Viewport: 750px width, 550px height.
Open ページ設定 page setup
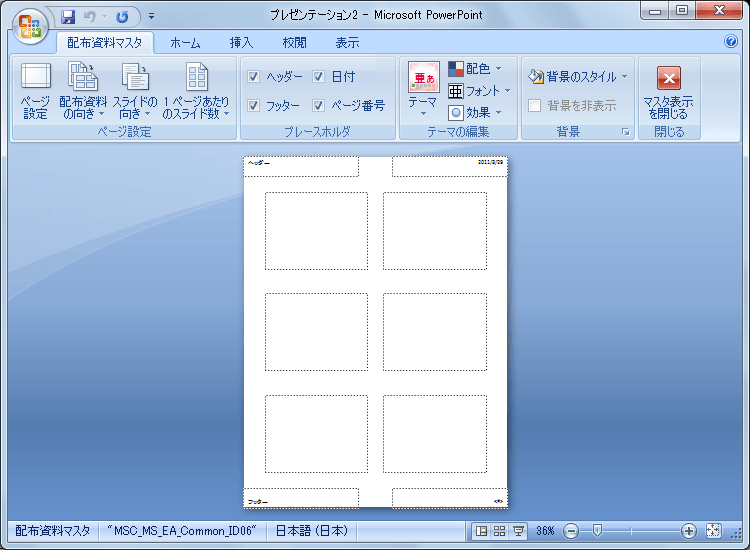coord(35,90)
